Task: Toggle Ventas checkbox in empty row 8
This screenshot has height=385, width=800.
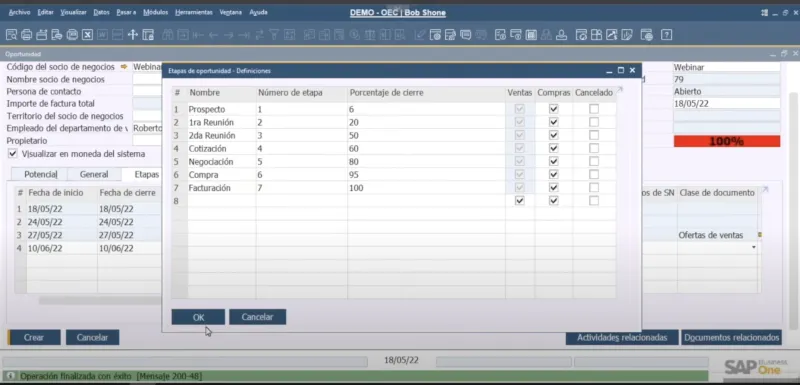Action: pyautogui.click(x=519, y=201)
